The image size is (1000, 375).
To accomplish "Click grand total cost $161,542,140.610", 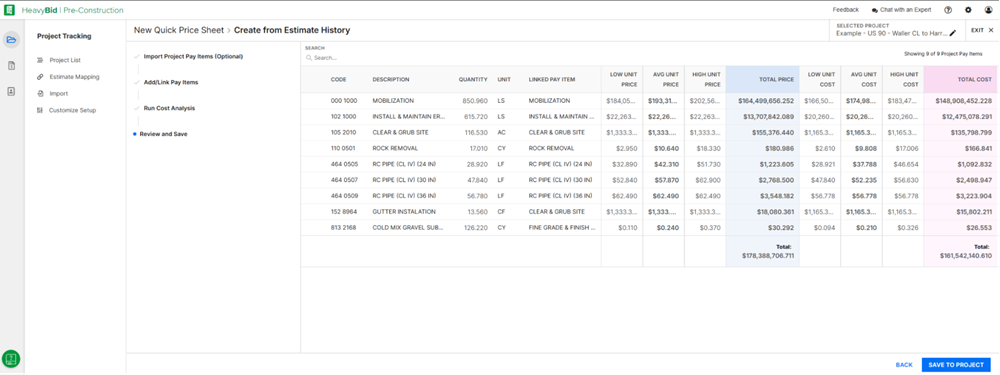I will click(966, 255).
